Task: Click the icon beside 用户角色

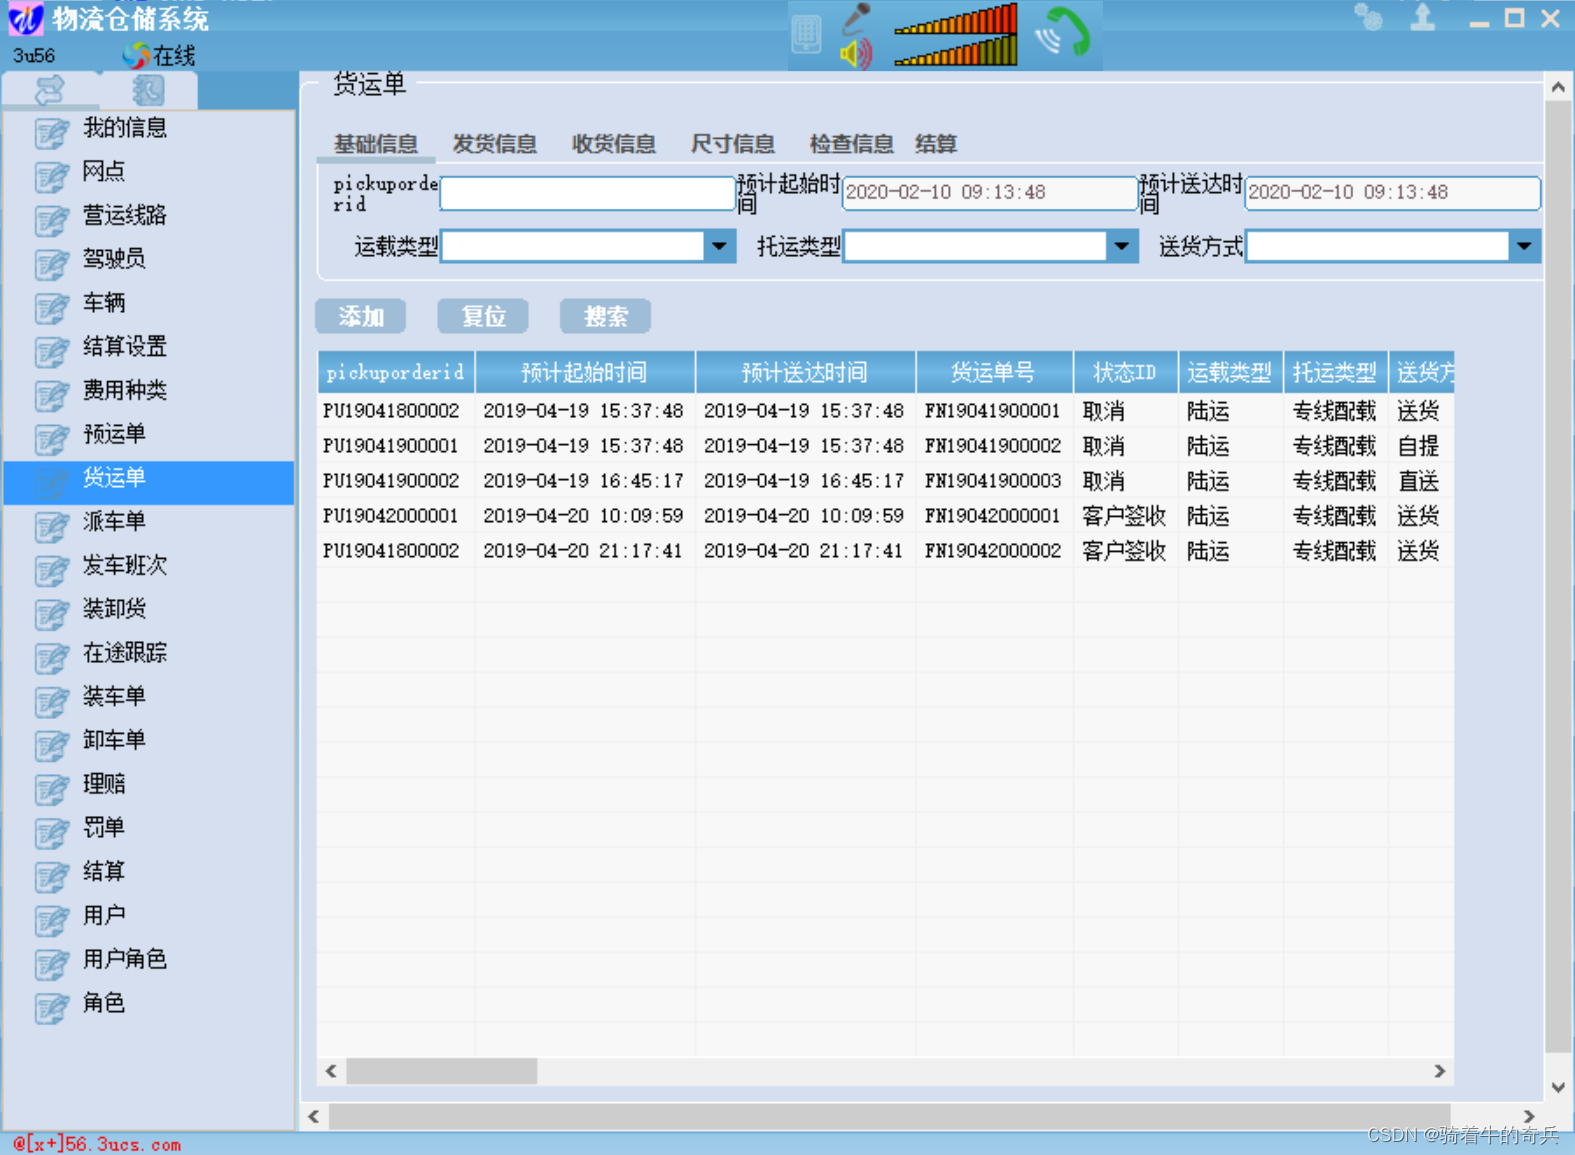Action: coord(52,963)
